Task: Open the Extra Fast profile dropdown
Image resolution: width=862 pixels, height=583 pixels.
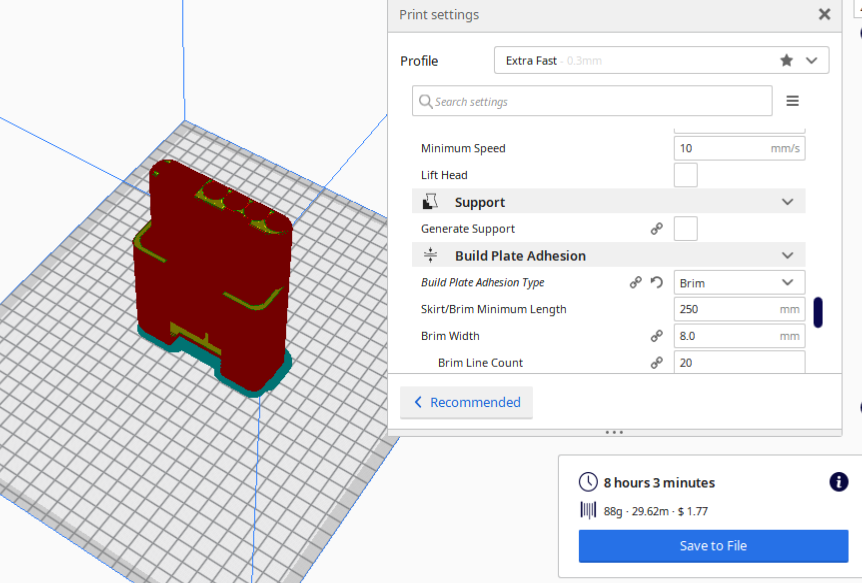Action: (x=661, y=60)
